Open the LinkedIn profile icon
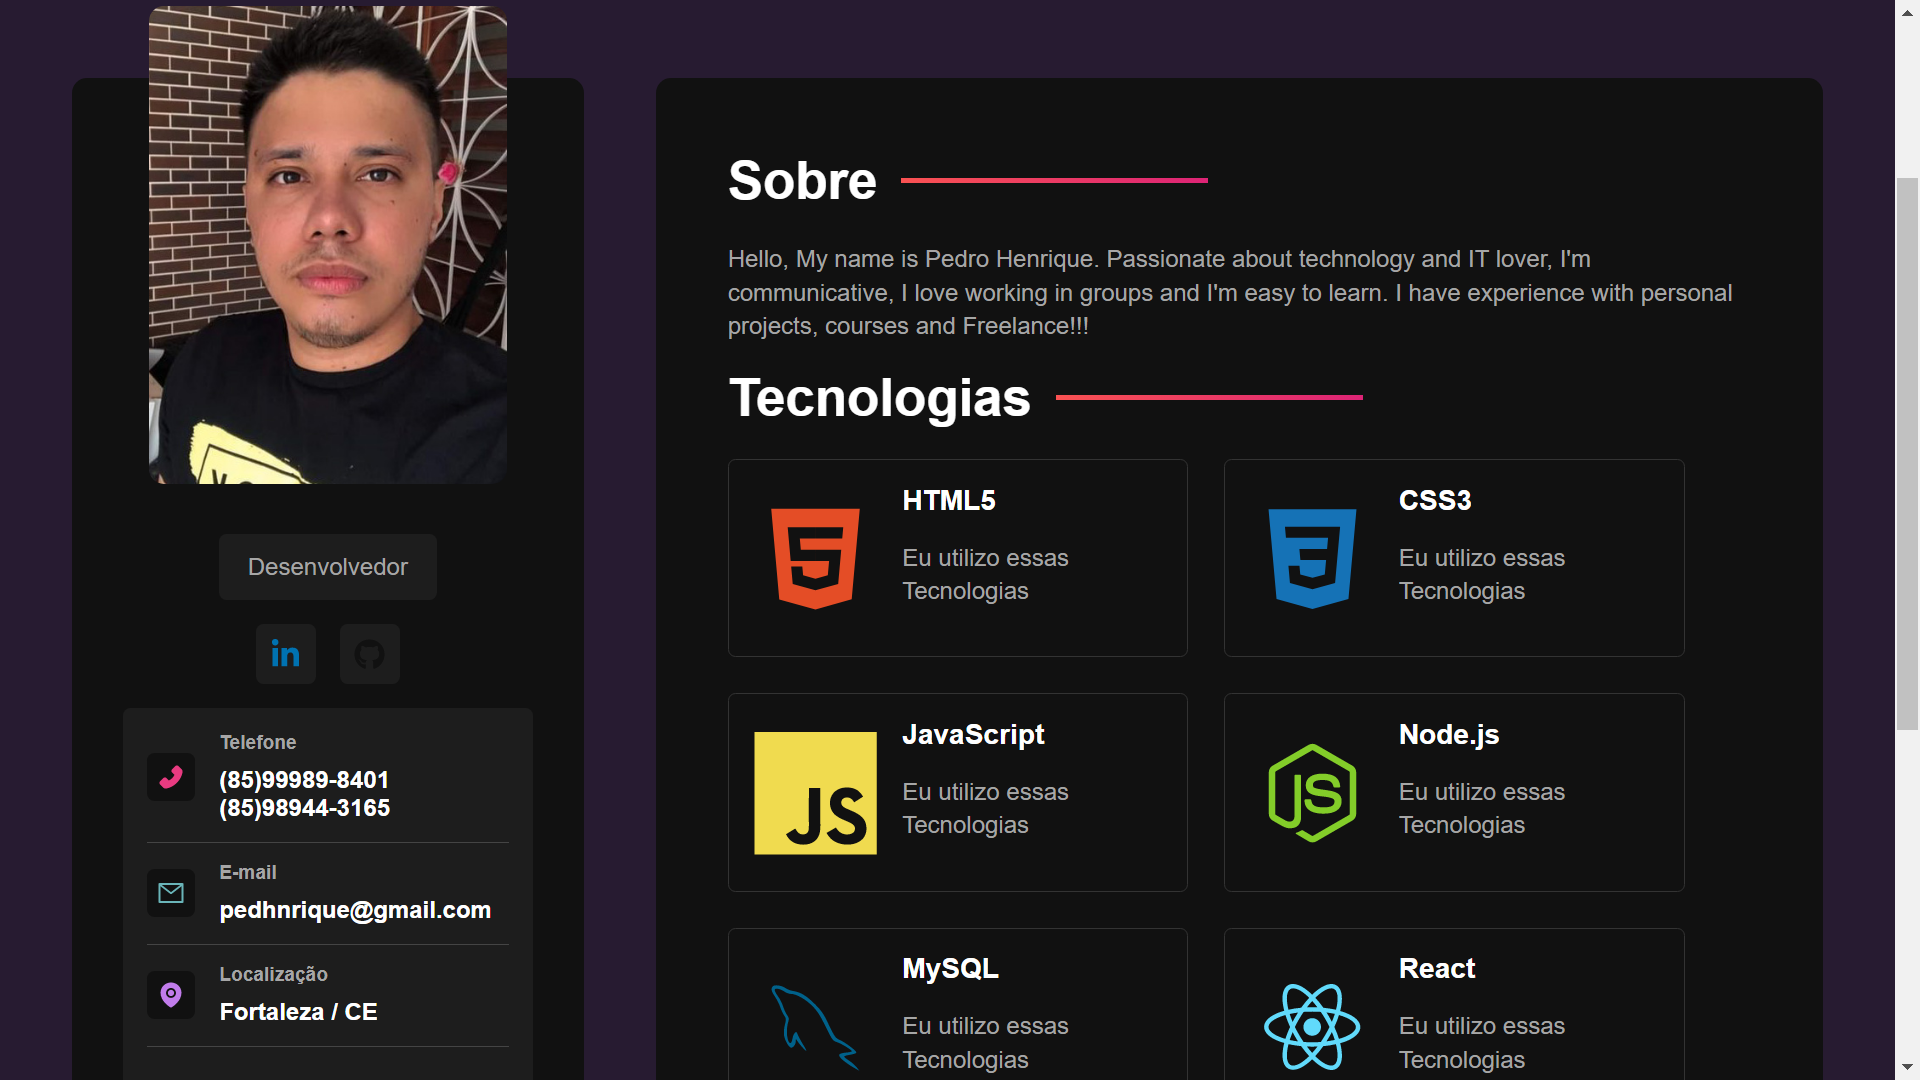This screenshot has width=1920, height=1080. click(x=285, y=654)
